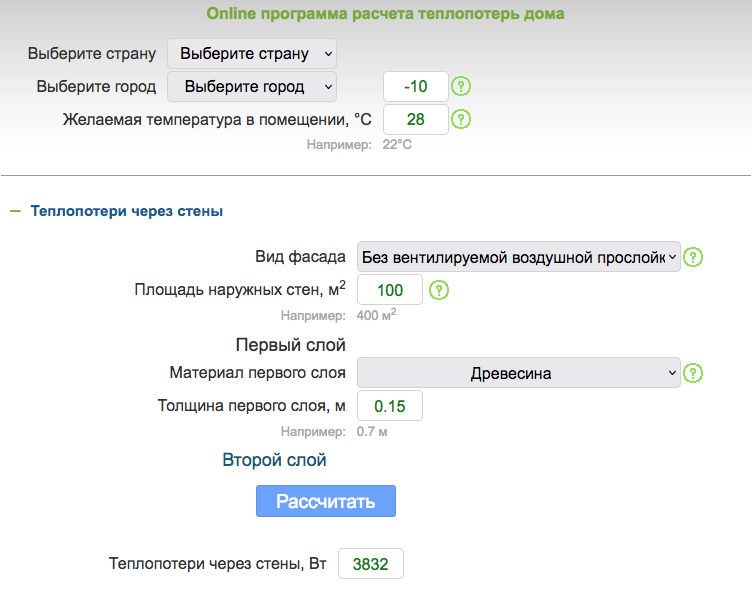
Task: Show help for first layer material
Action: tap(693, 373)
